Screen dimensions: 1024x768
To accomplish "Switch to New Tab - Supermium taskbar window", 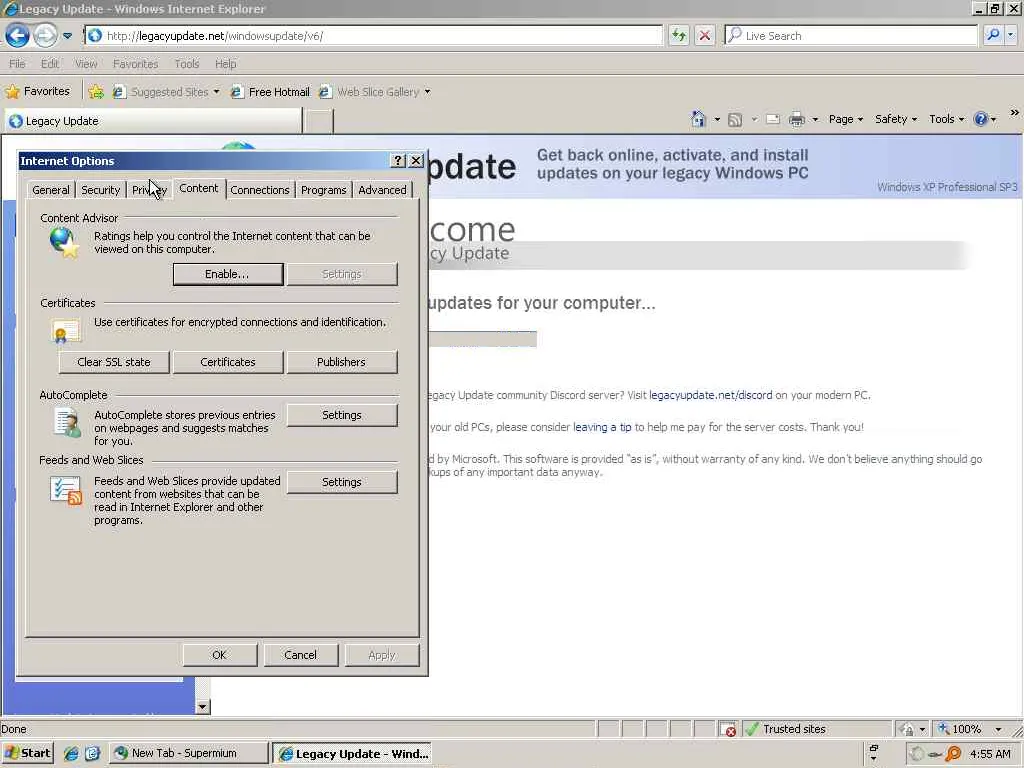I will point(188,753).
